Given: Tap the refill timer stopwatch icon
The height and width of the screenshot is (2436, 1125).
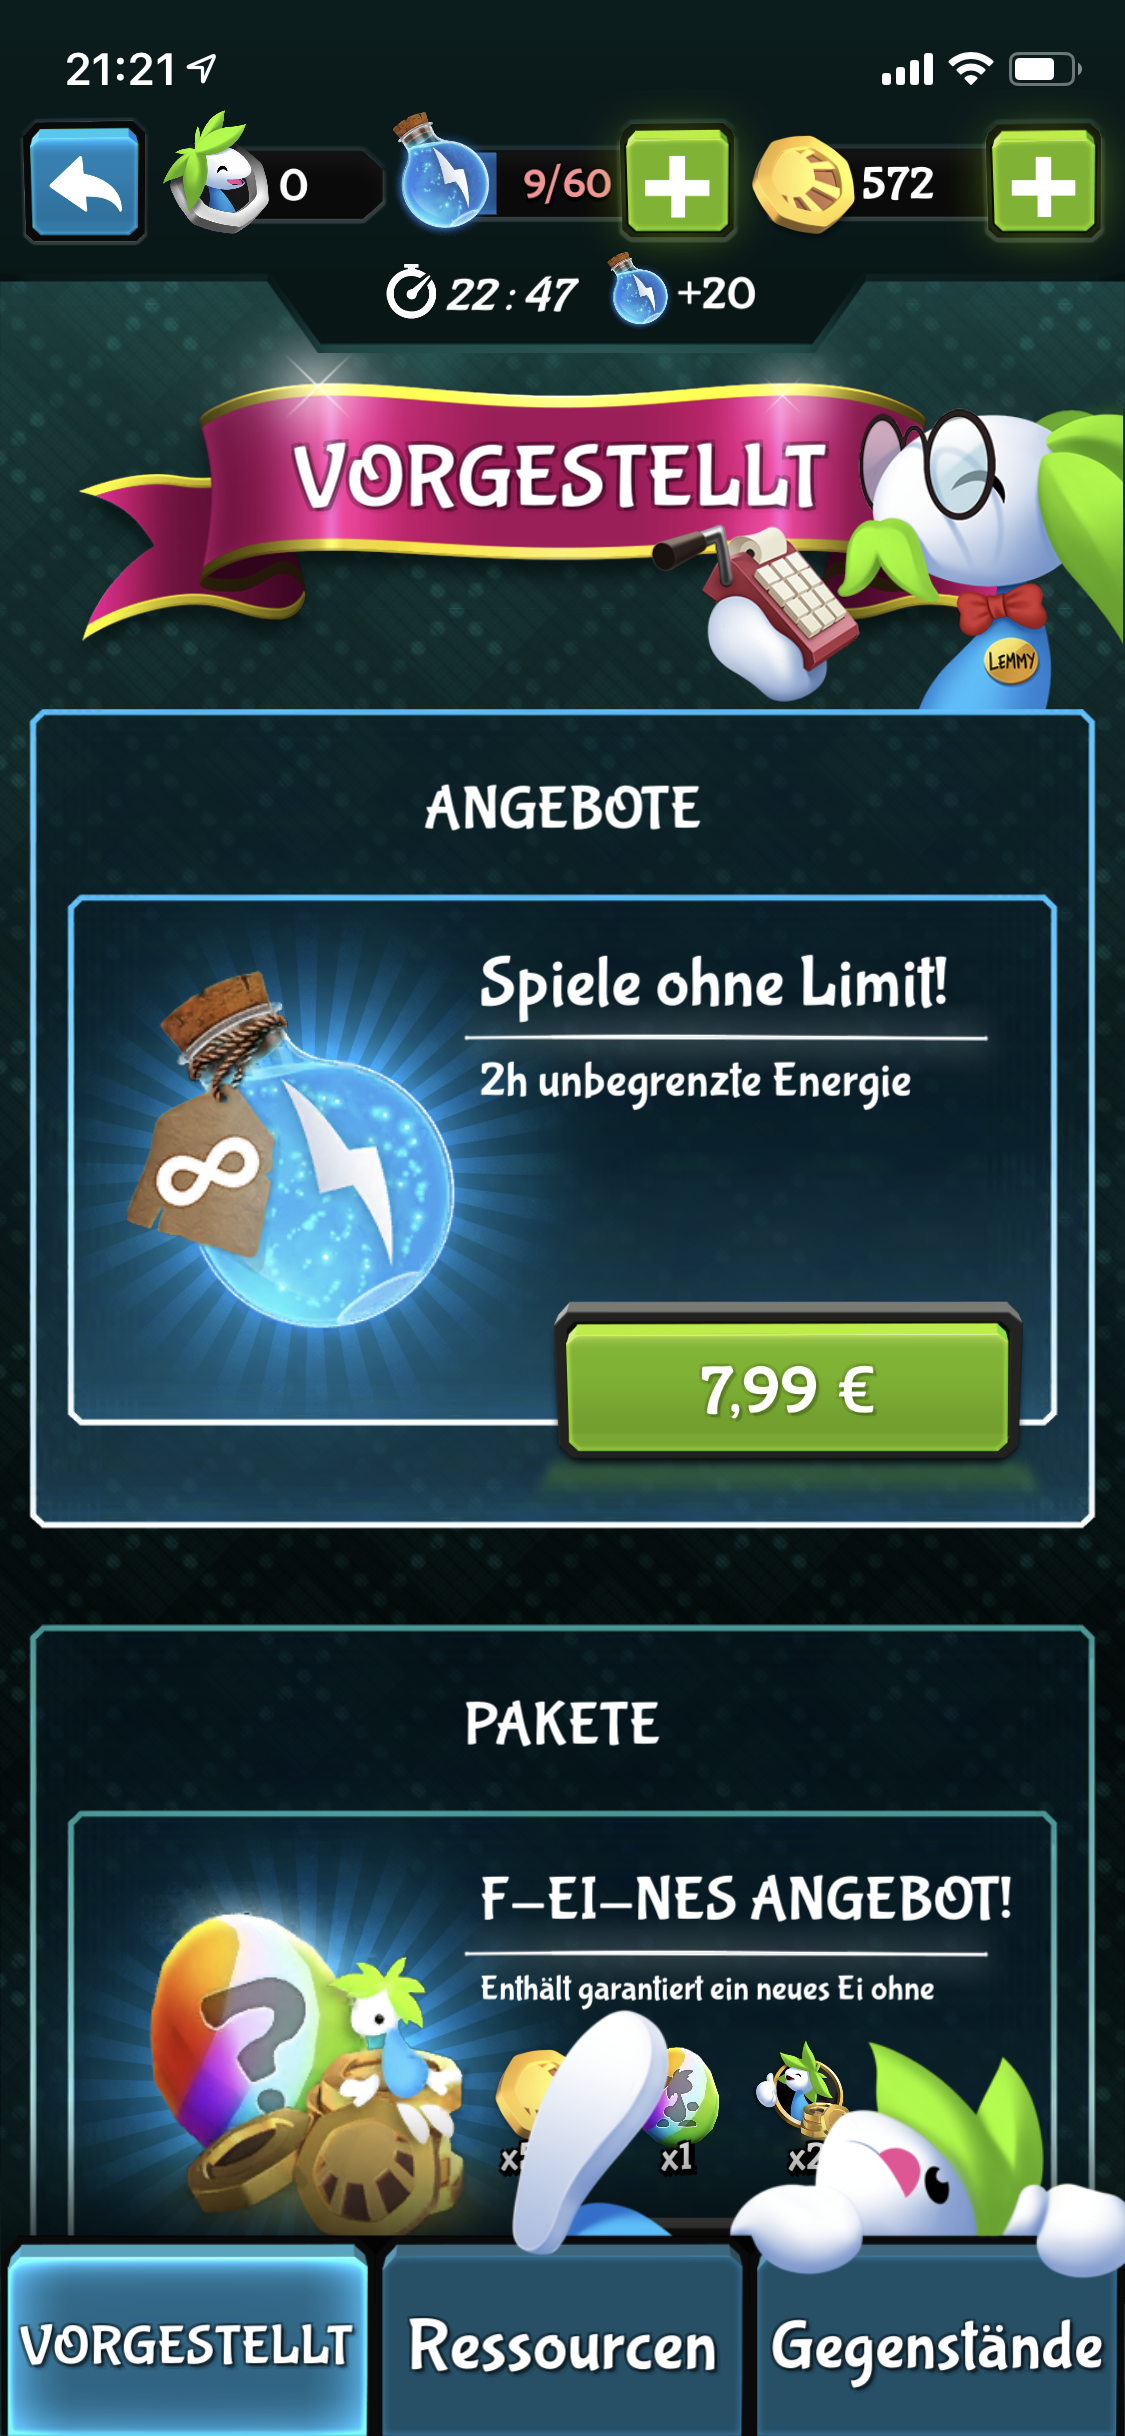Looking at the screenshot, I should click(x=411, y=292).
